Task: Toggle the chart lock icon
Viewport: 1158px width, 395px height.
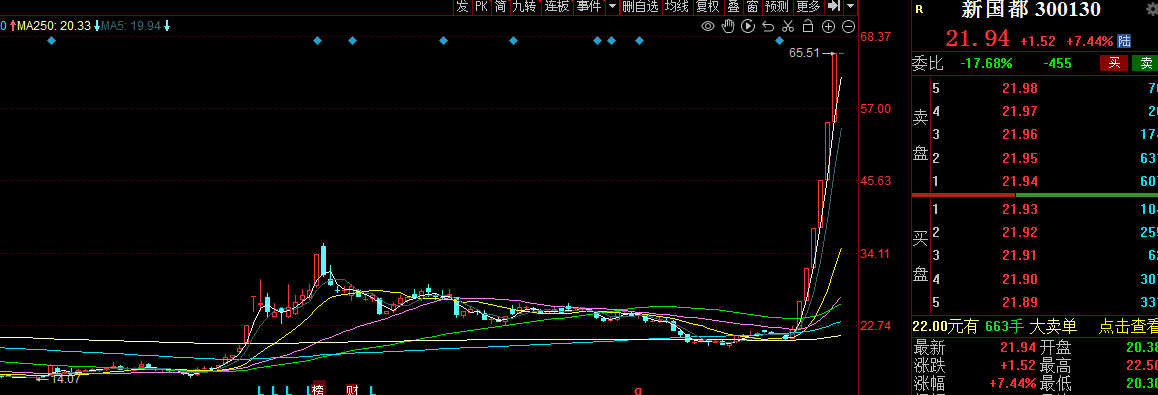Action: 808,27
